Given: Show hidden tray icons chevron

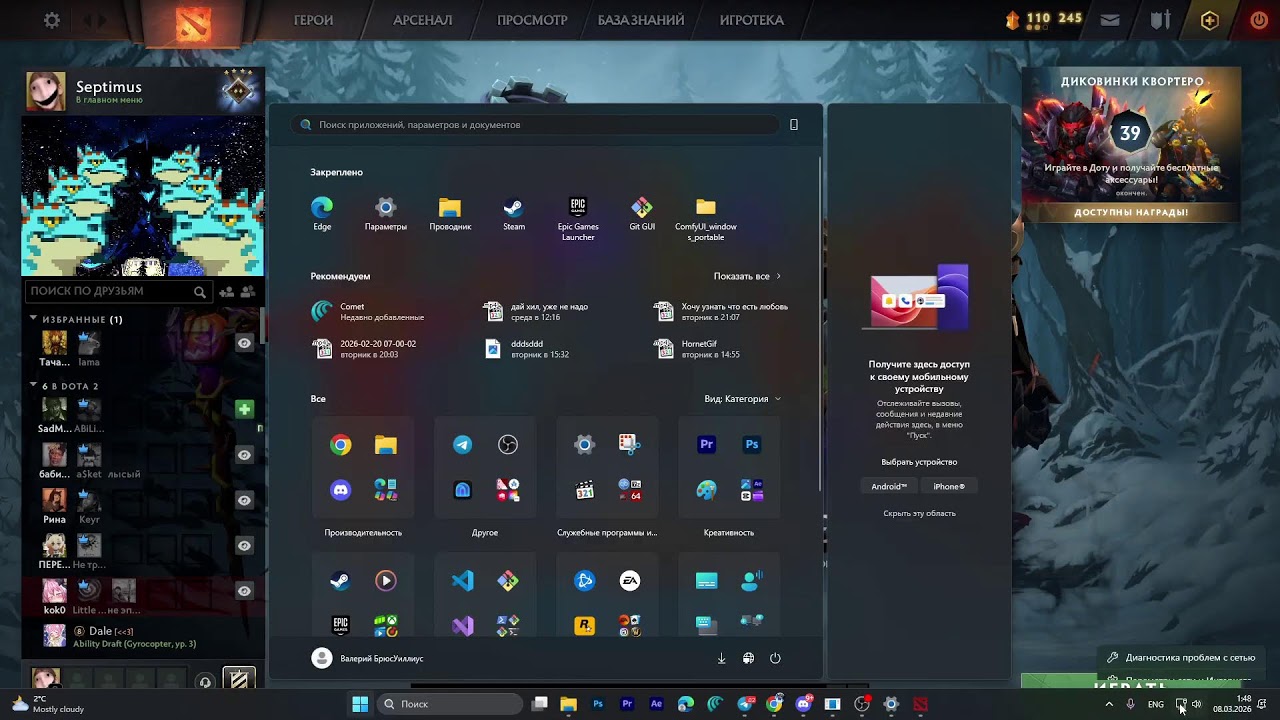Looking at the screenshot, I should tap(1109, 704).
